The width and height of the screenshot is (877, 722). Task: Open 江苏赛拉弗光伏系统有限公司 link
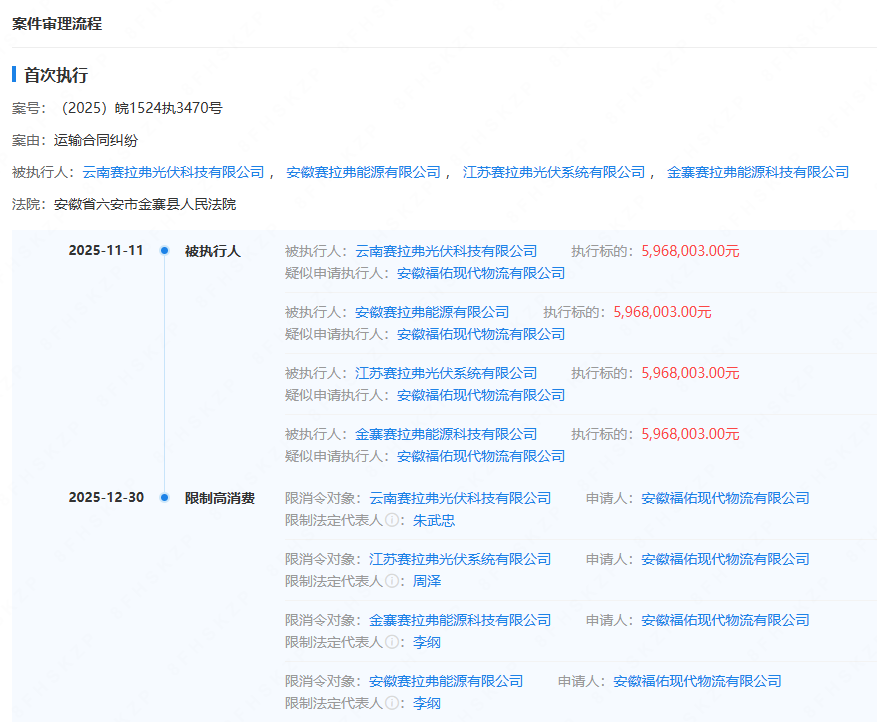point(549,171)
